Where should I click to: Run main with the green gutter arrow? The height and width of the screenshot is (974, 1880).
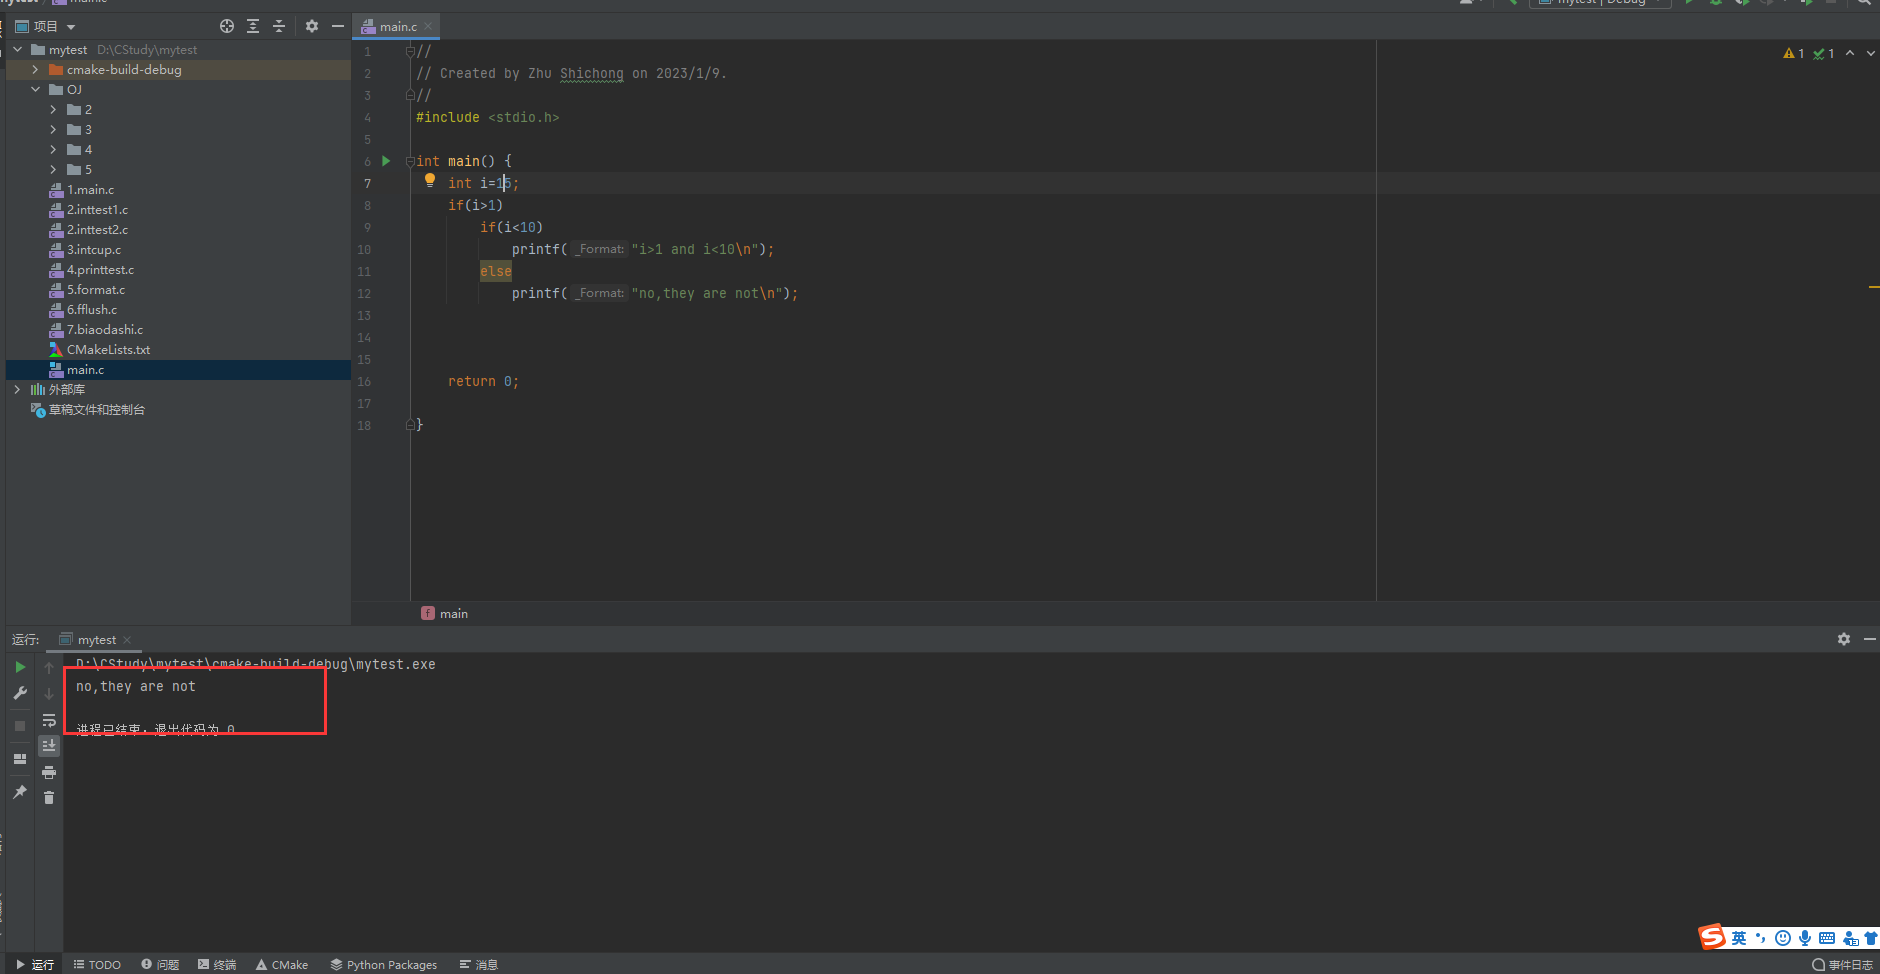(386, 161)
